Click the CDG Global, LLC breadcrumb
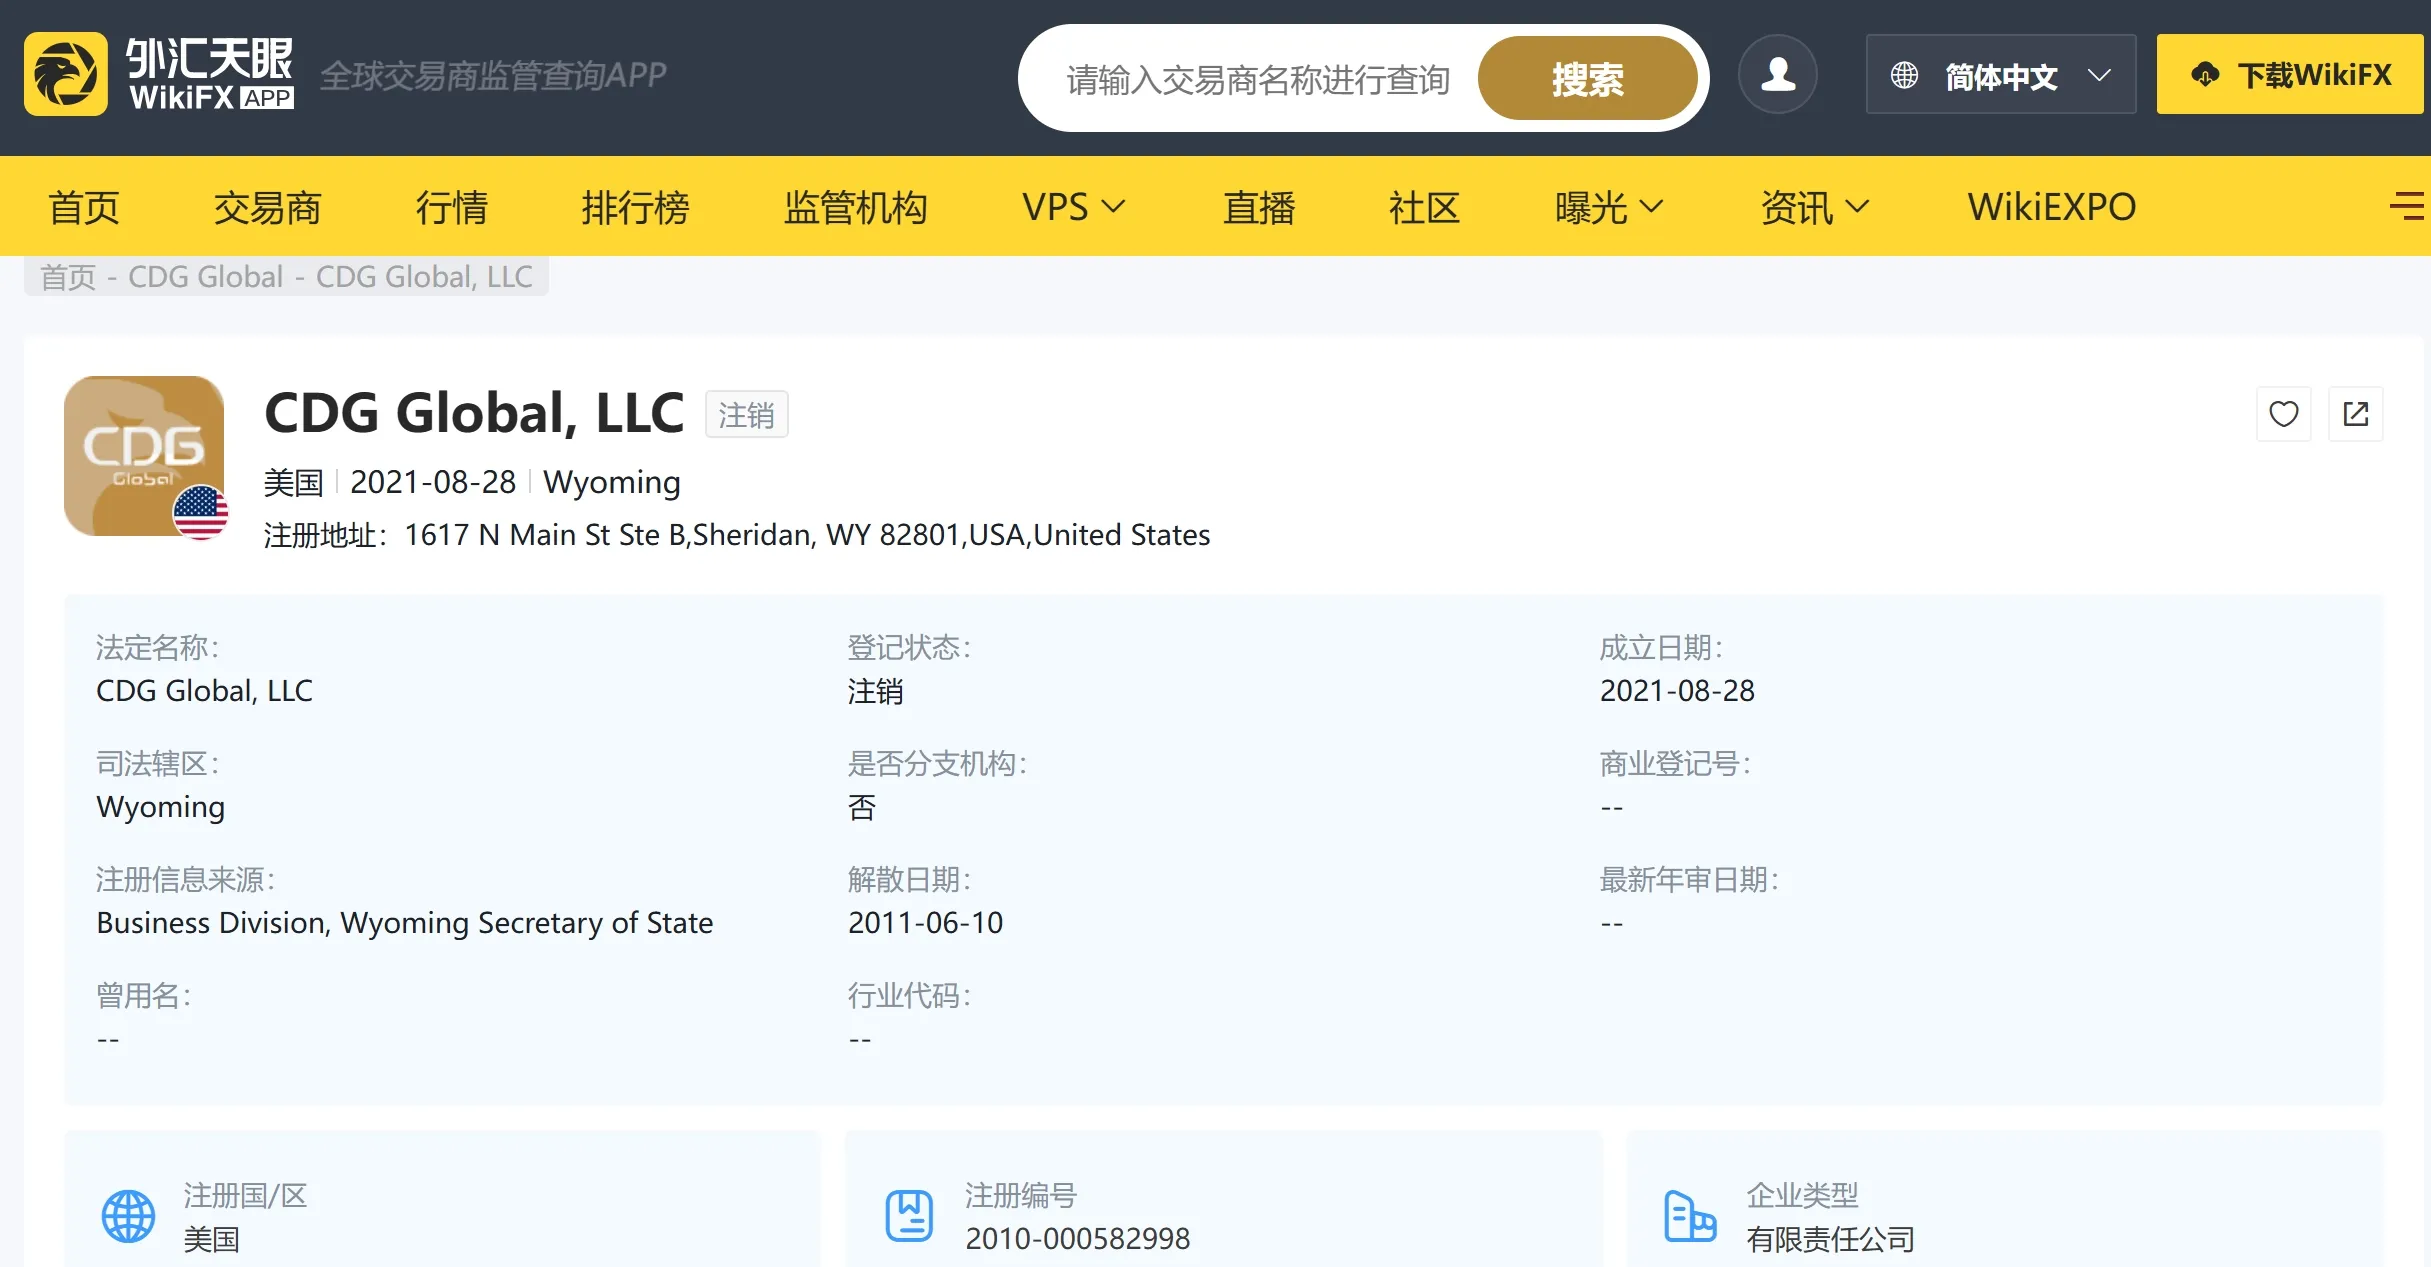The height and width of the screenshot is (1267, 2431). [x=424, y=276]
